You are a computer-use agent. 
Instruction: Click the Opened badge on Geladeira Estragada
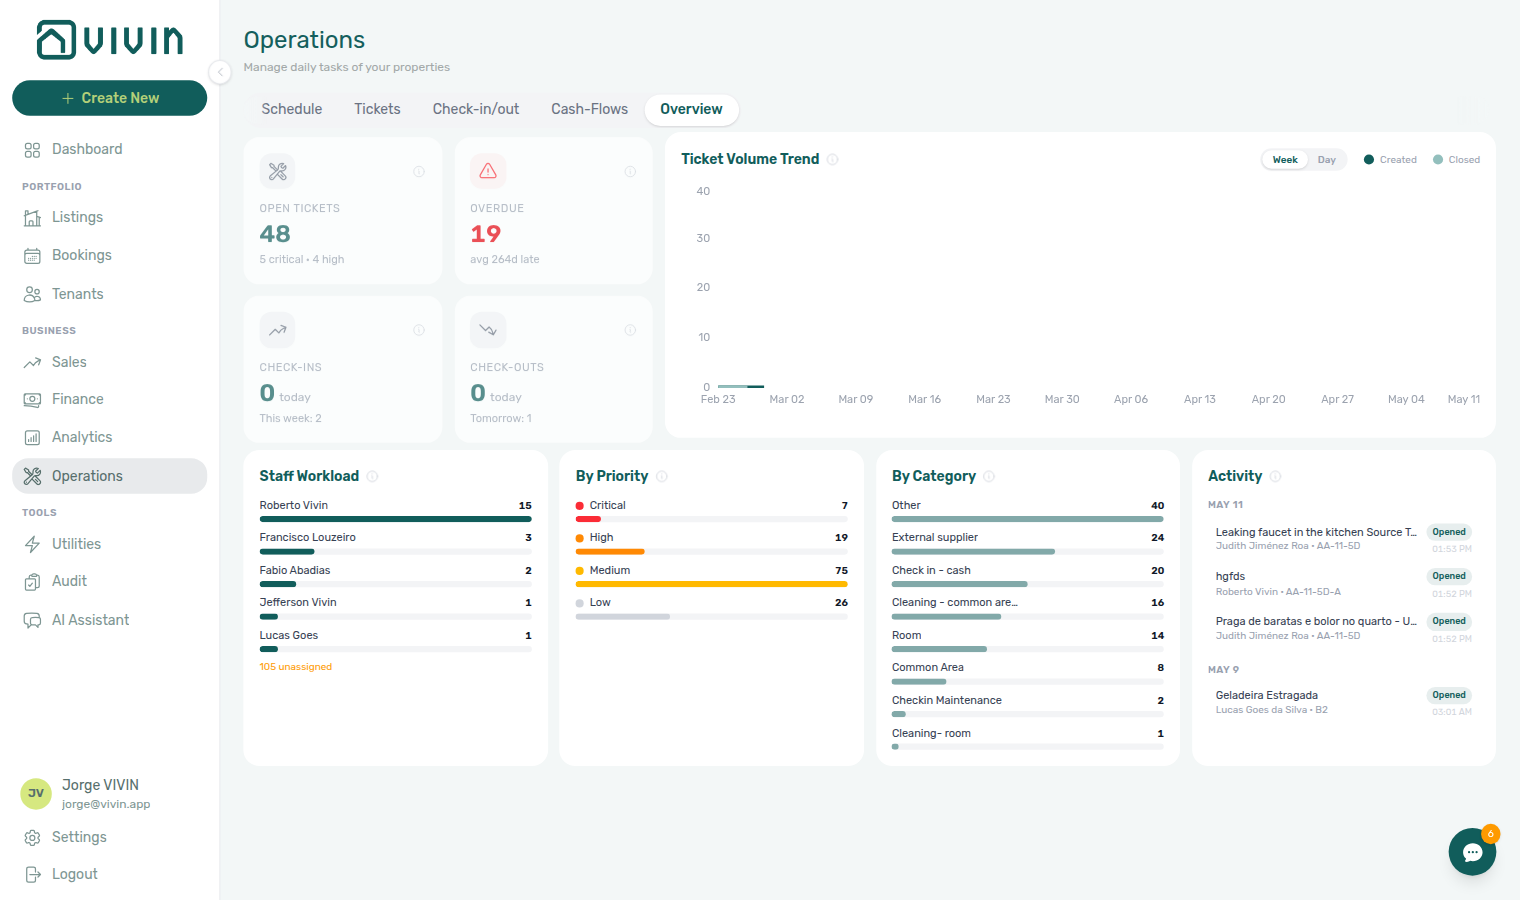pyautogui.click(x=1449, y=695)
